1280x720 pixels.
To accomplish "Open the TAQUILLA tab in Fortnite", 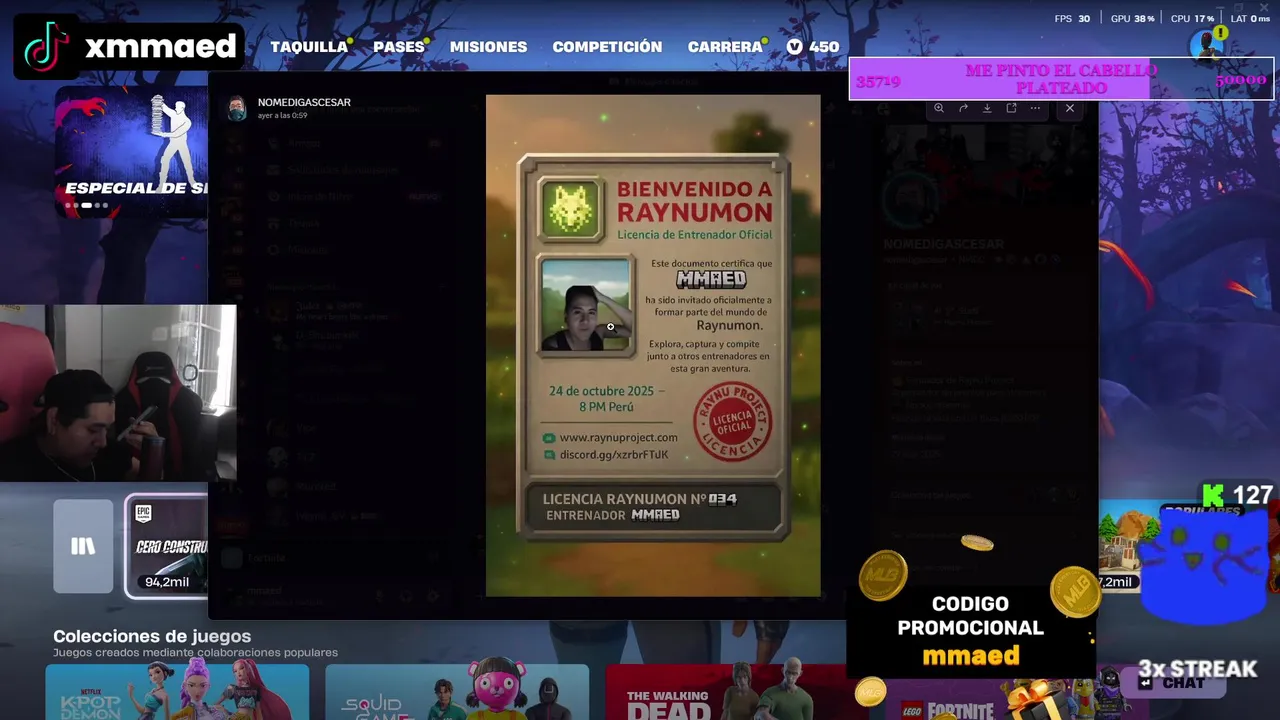I will point(309,47).
